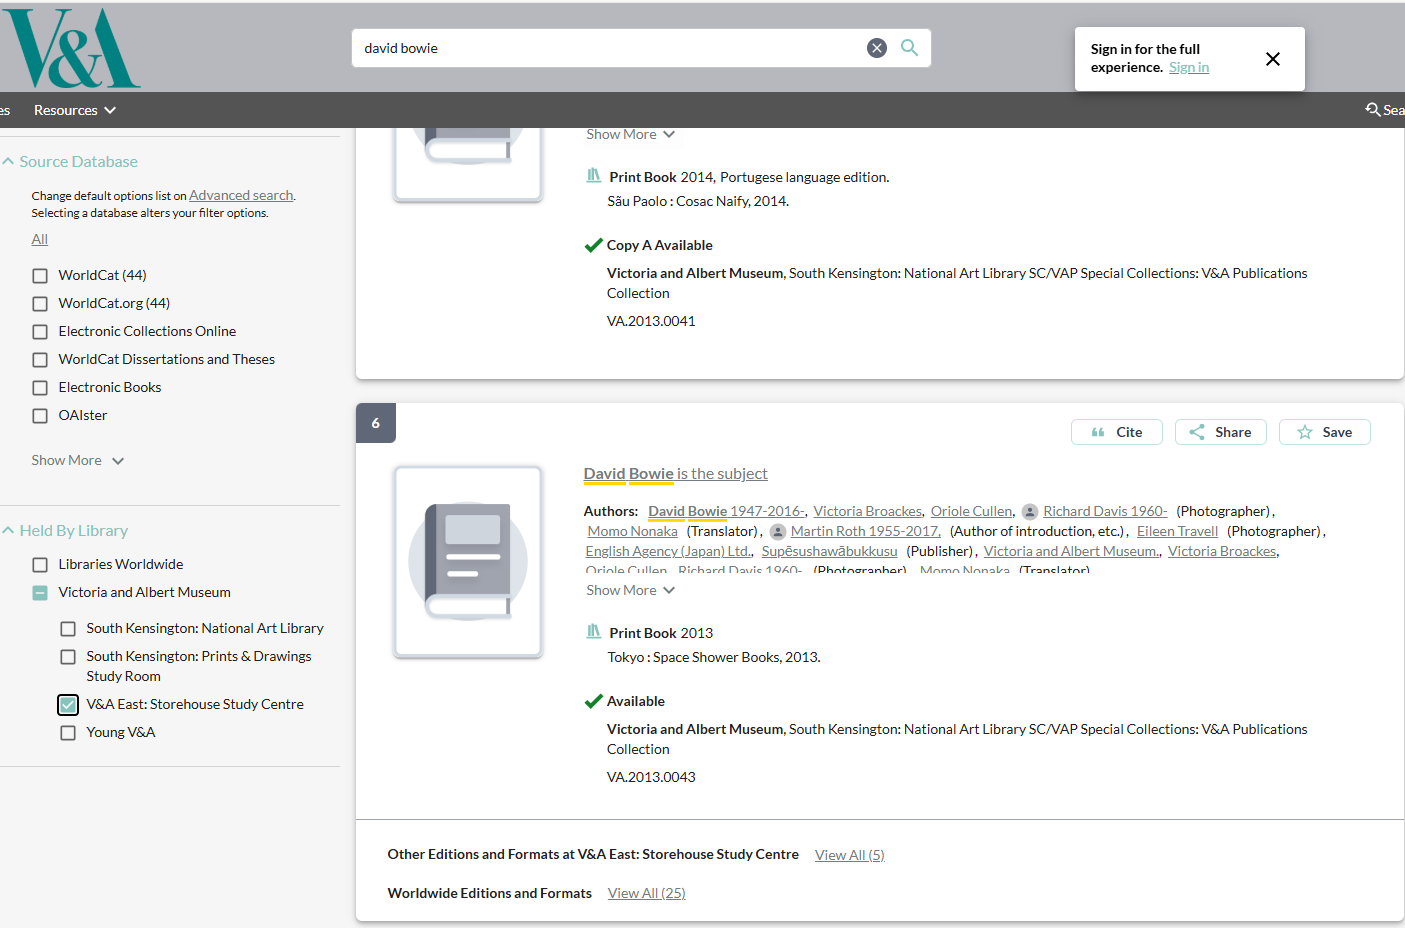The height and width of the screenshot is (928, 1405).
Task: Click Martin Roth author profile icon
Action: pos(777,532)
